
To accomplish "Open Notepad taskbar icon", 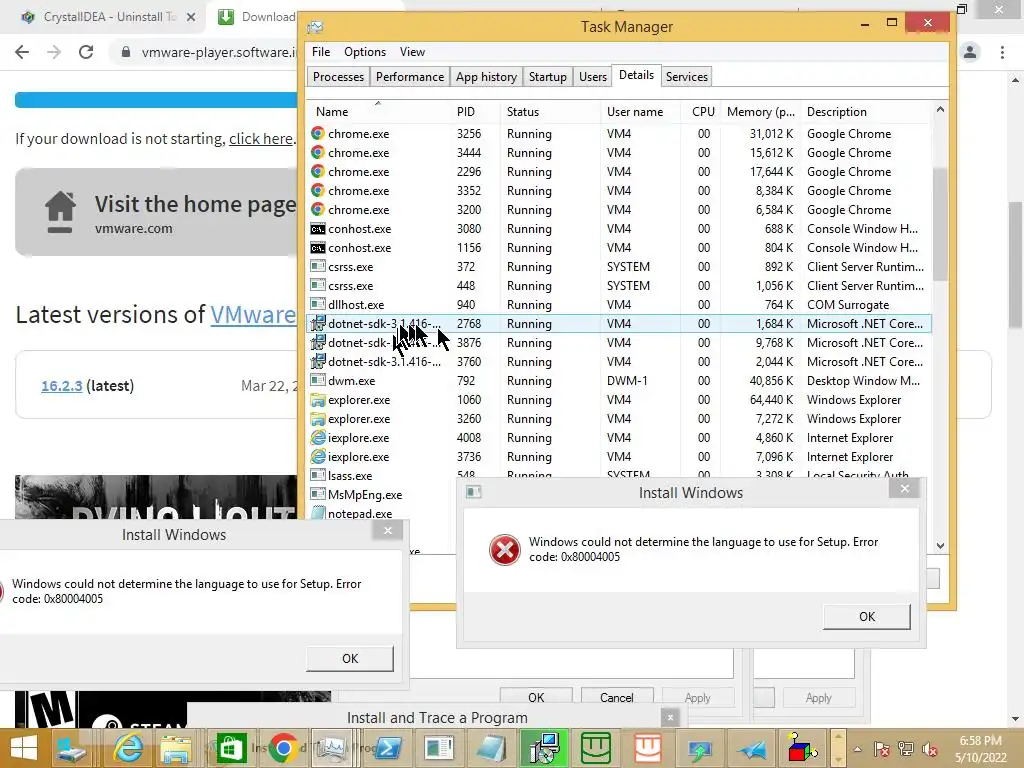I will point(491,748).
